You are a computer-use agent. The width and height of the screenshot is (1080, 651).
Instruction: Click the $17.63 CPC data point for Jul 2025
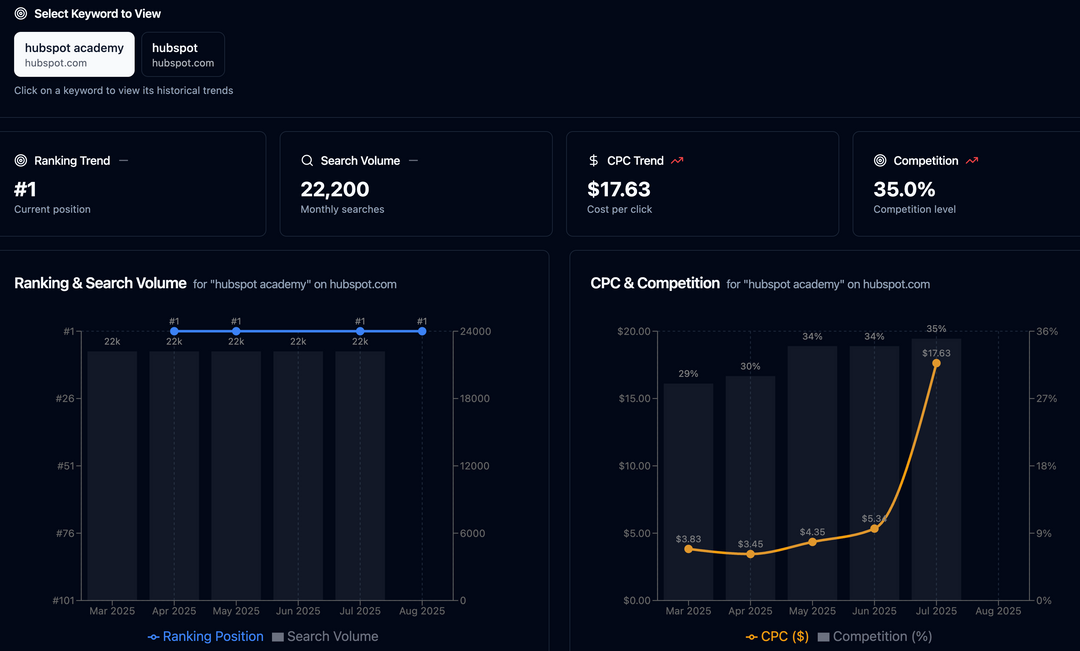point(936,363)
